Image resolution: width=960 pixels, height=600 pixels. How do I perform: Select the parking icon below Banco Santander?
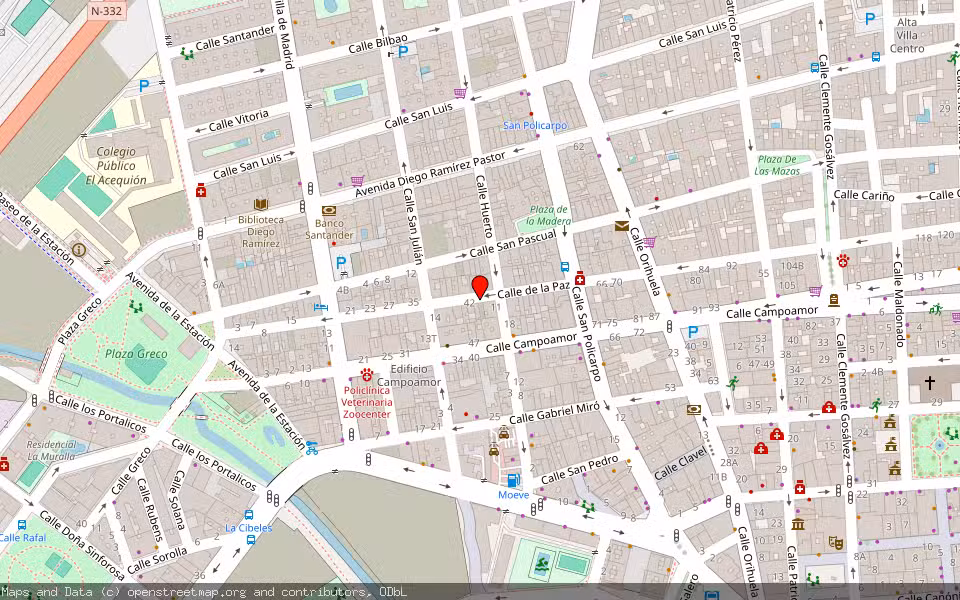341,263
